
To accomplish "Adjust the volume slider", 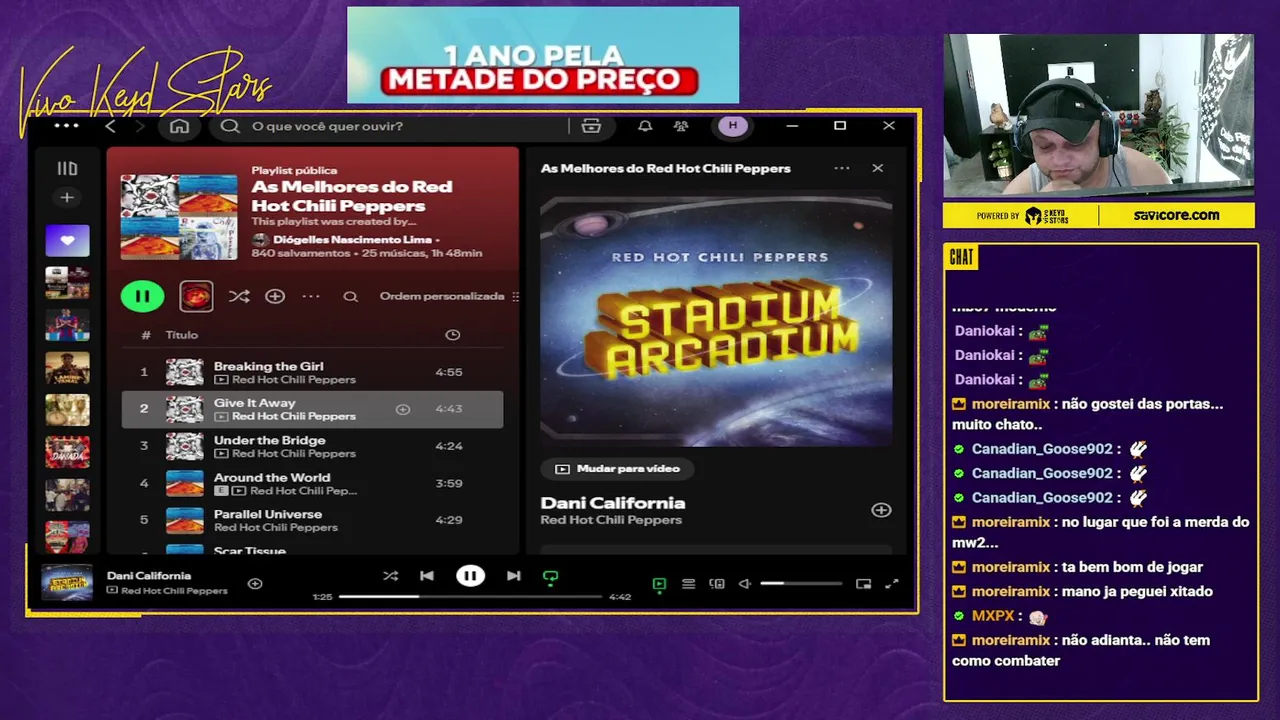I will pos(800,584).
